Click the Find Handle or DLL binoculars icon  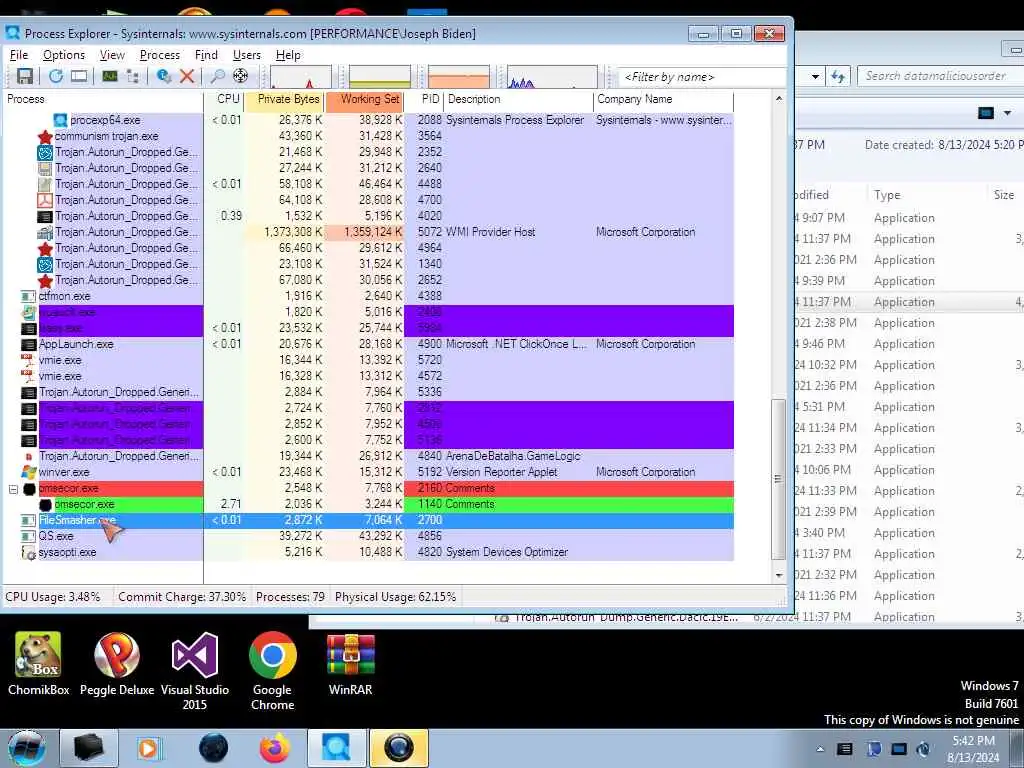(x=217, y=76)
